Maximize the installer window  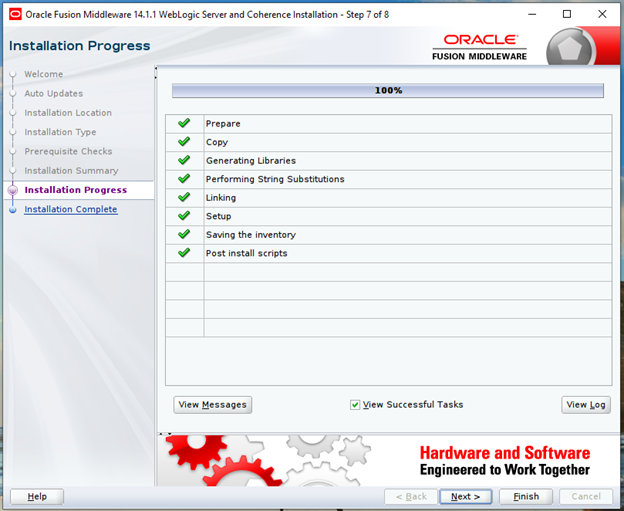(x=567, y=15)
